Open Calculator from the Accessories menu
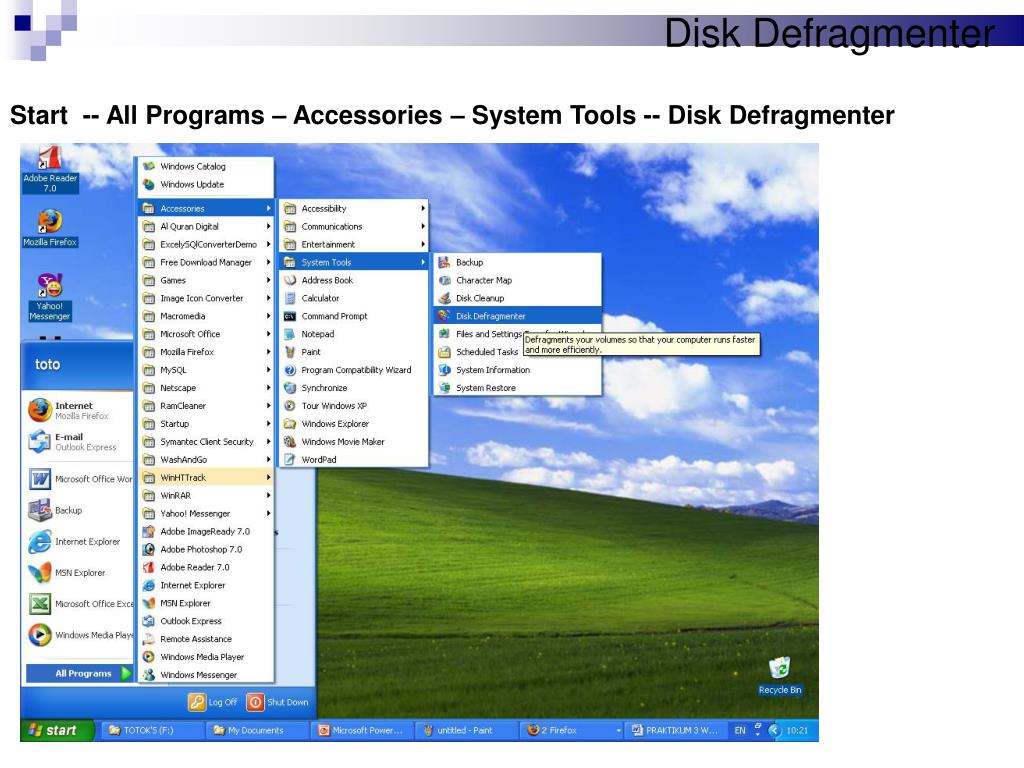The width and height of the screenshot is (1024, 768). click(354, 298)
